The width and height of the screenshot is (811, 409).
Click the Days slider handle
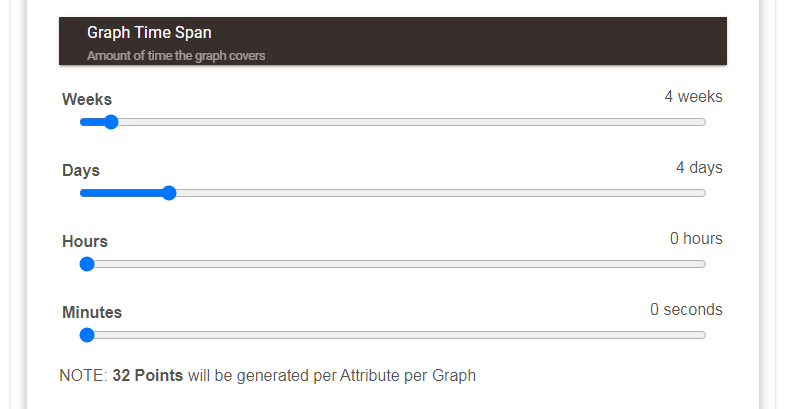[169, 193]
